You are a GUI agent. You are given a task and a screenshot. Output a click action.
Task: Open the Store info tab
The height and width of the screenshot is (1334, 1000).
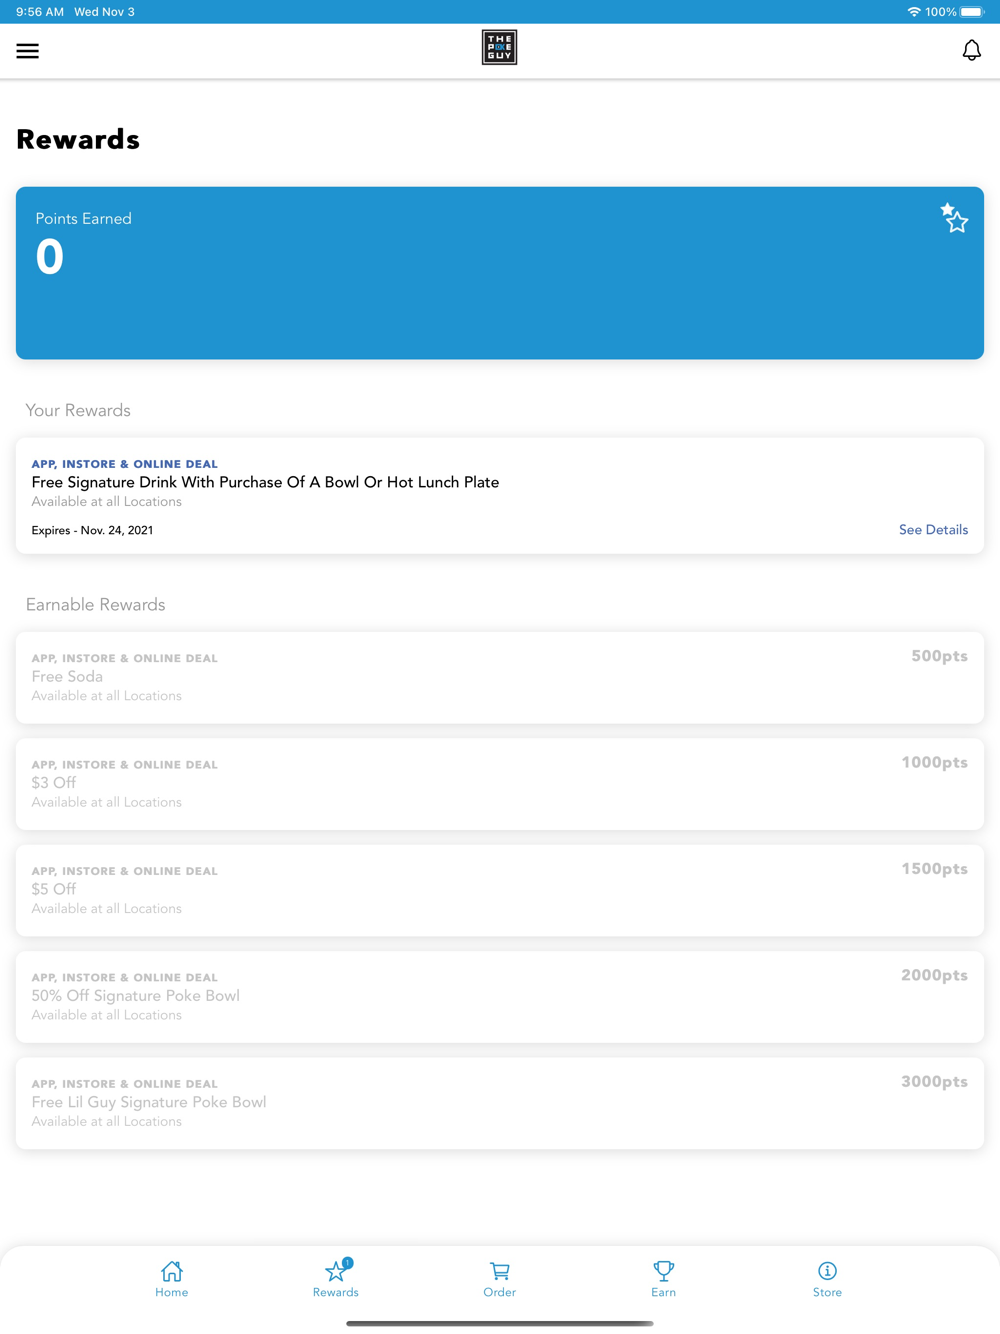click(827, 1278)
